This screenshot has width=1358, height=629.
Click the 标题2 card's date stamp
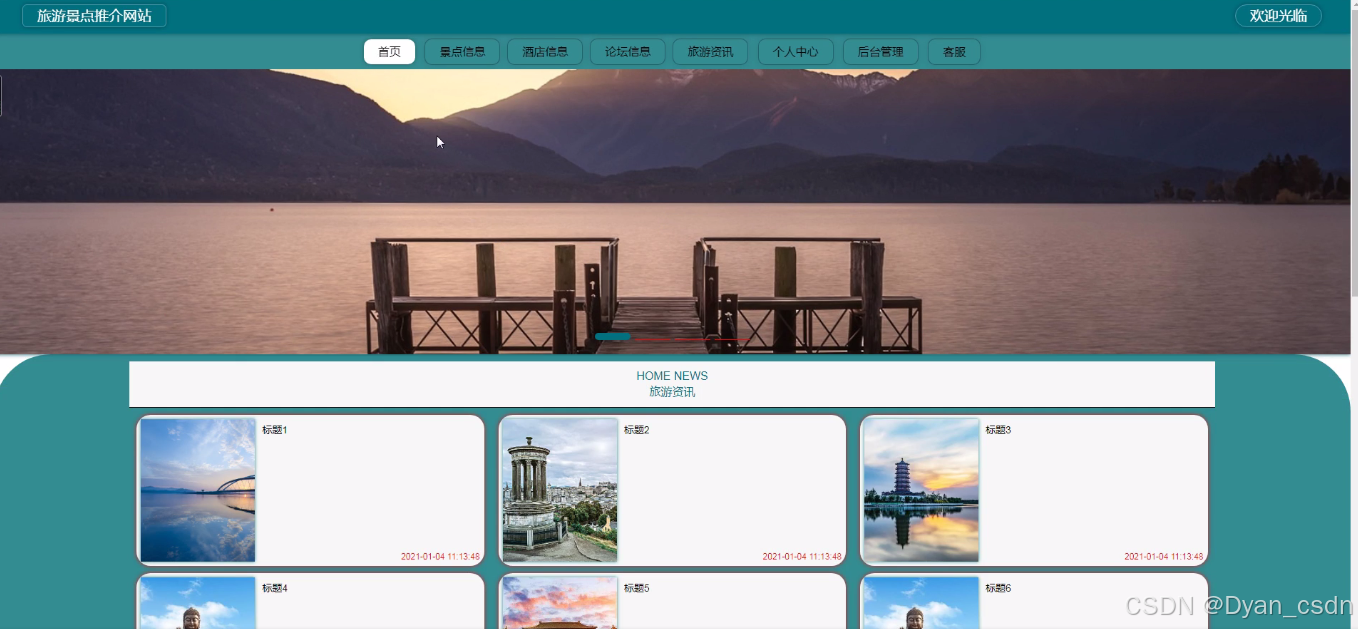pyautogui.click(x=802, y=557)
